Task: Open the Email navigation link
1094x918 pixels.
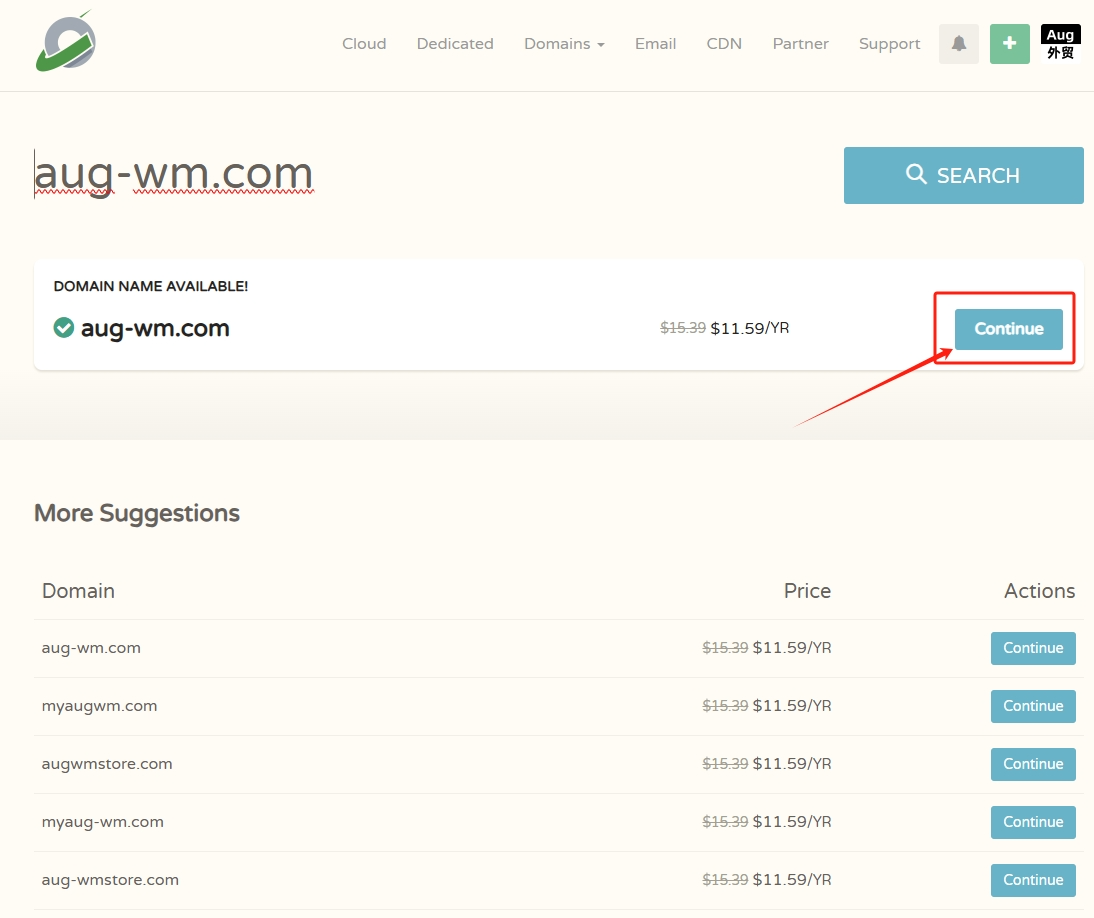Action: (655, 44)
